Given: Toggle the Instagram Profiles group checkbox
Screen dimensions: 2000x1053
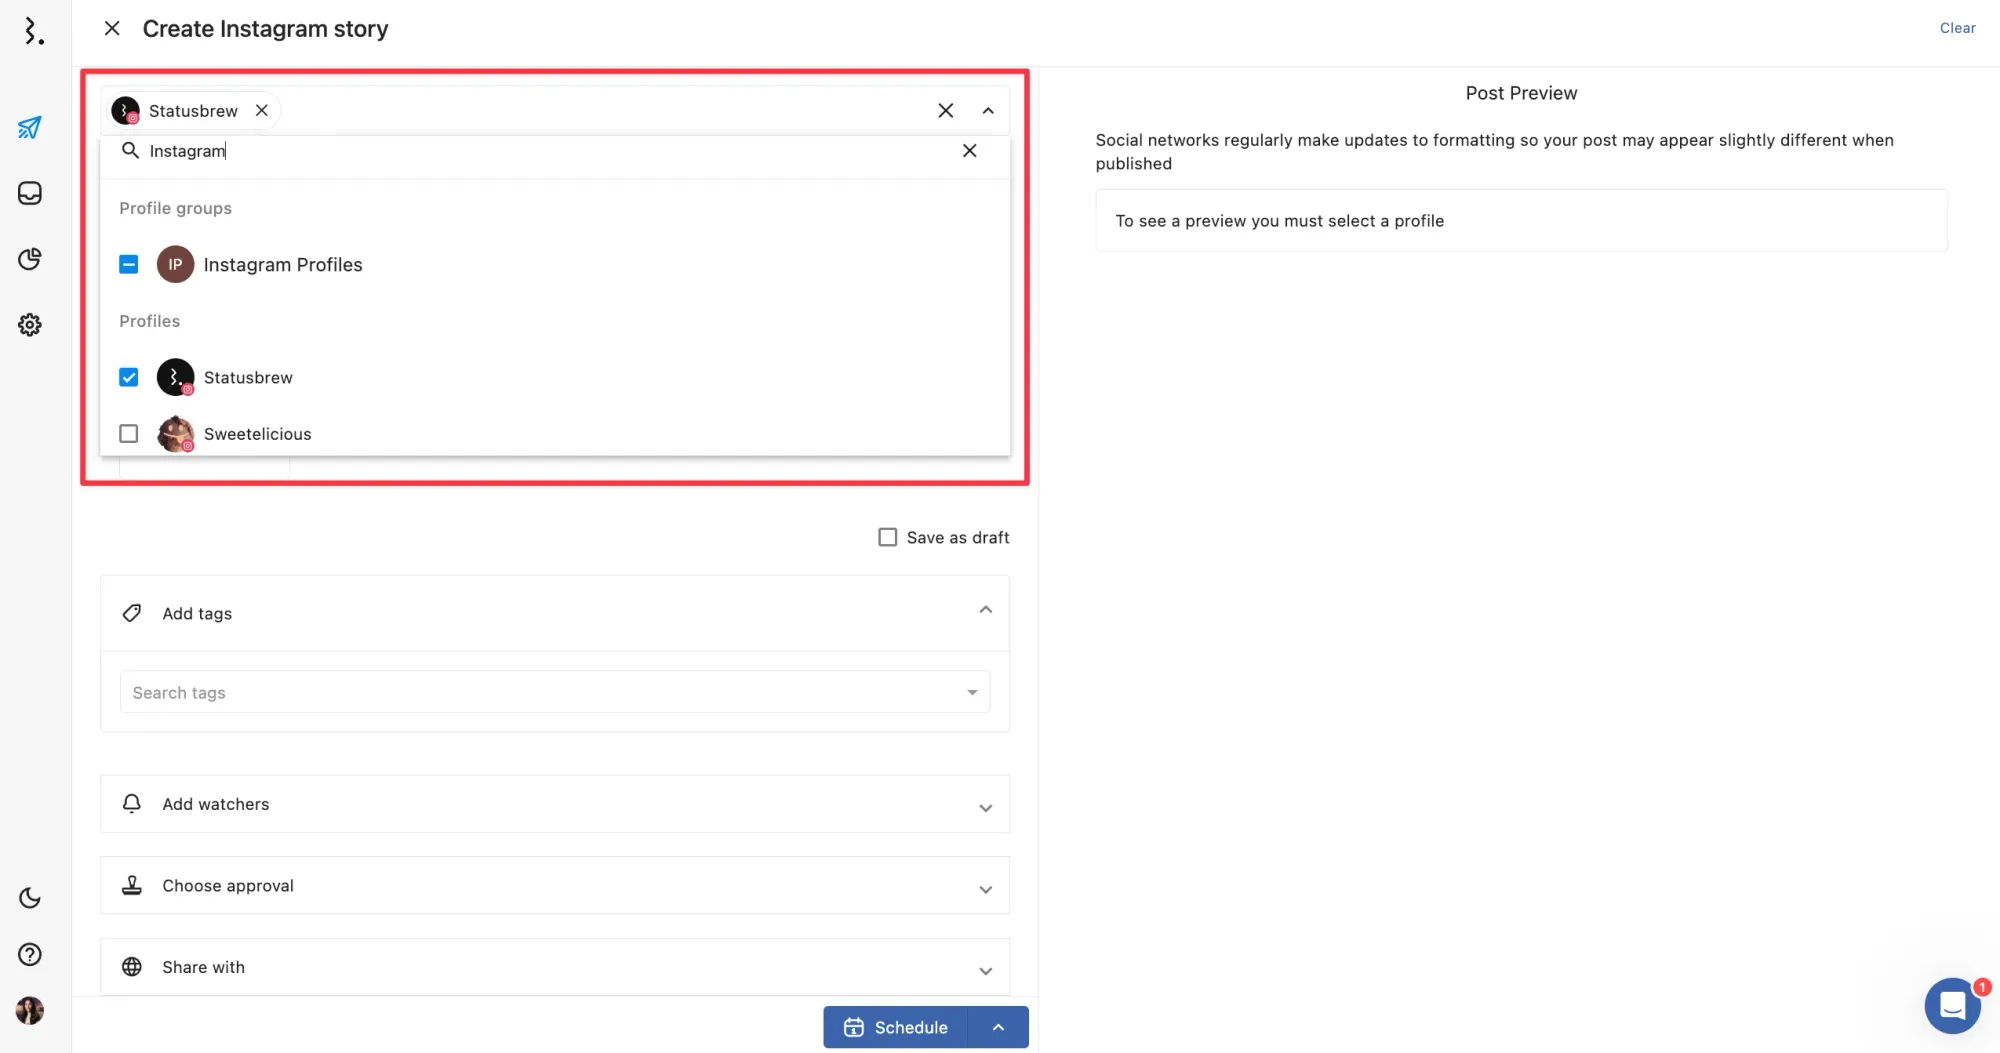Looking at the screenshot, I should tap(129, 265).
